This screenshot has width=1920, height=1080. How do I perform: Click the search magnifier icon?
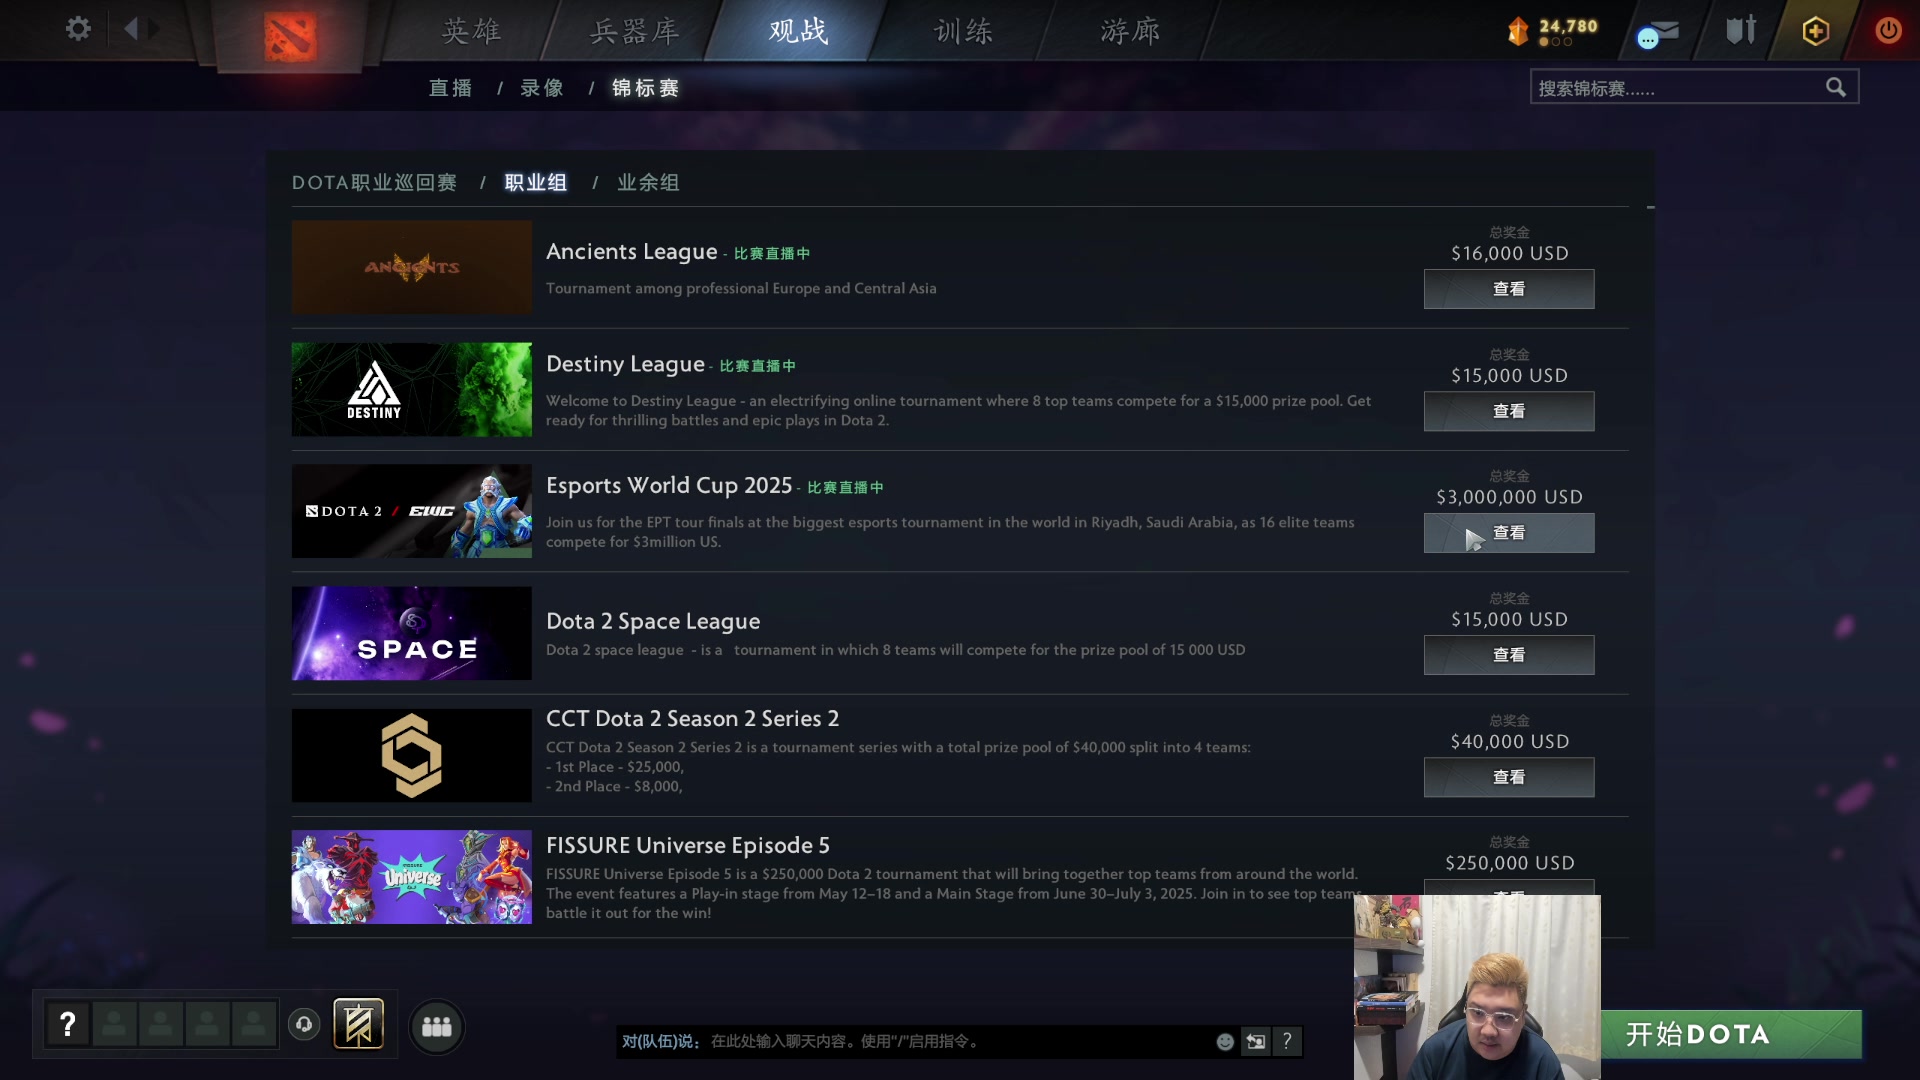(1836, 87)
